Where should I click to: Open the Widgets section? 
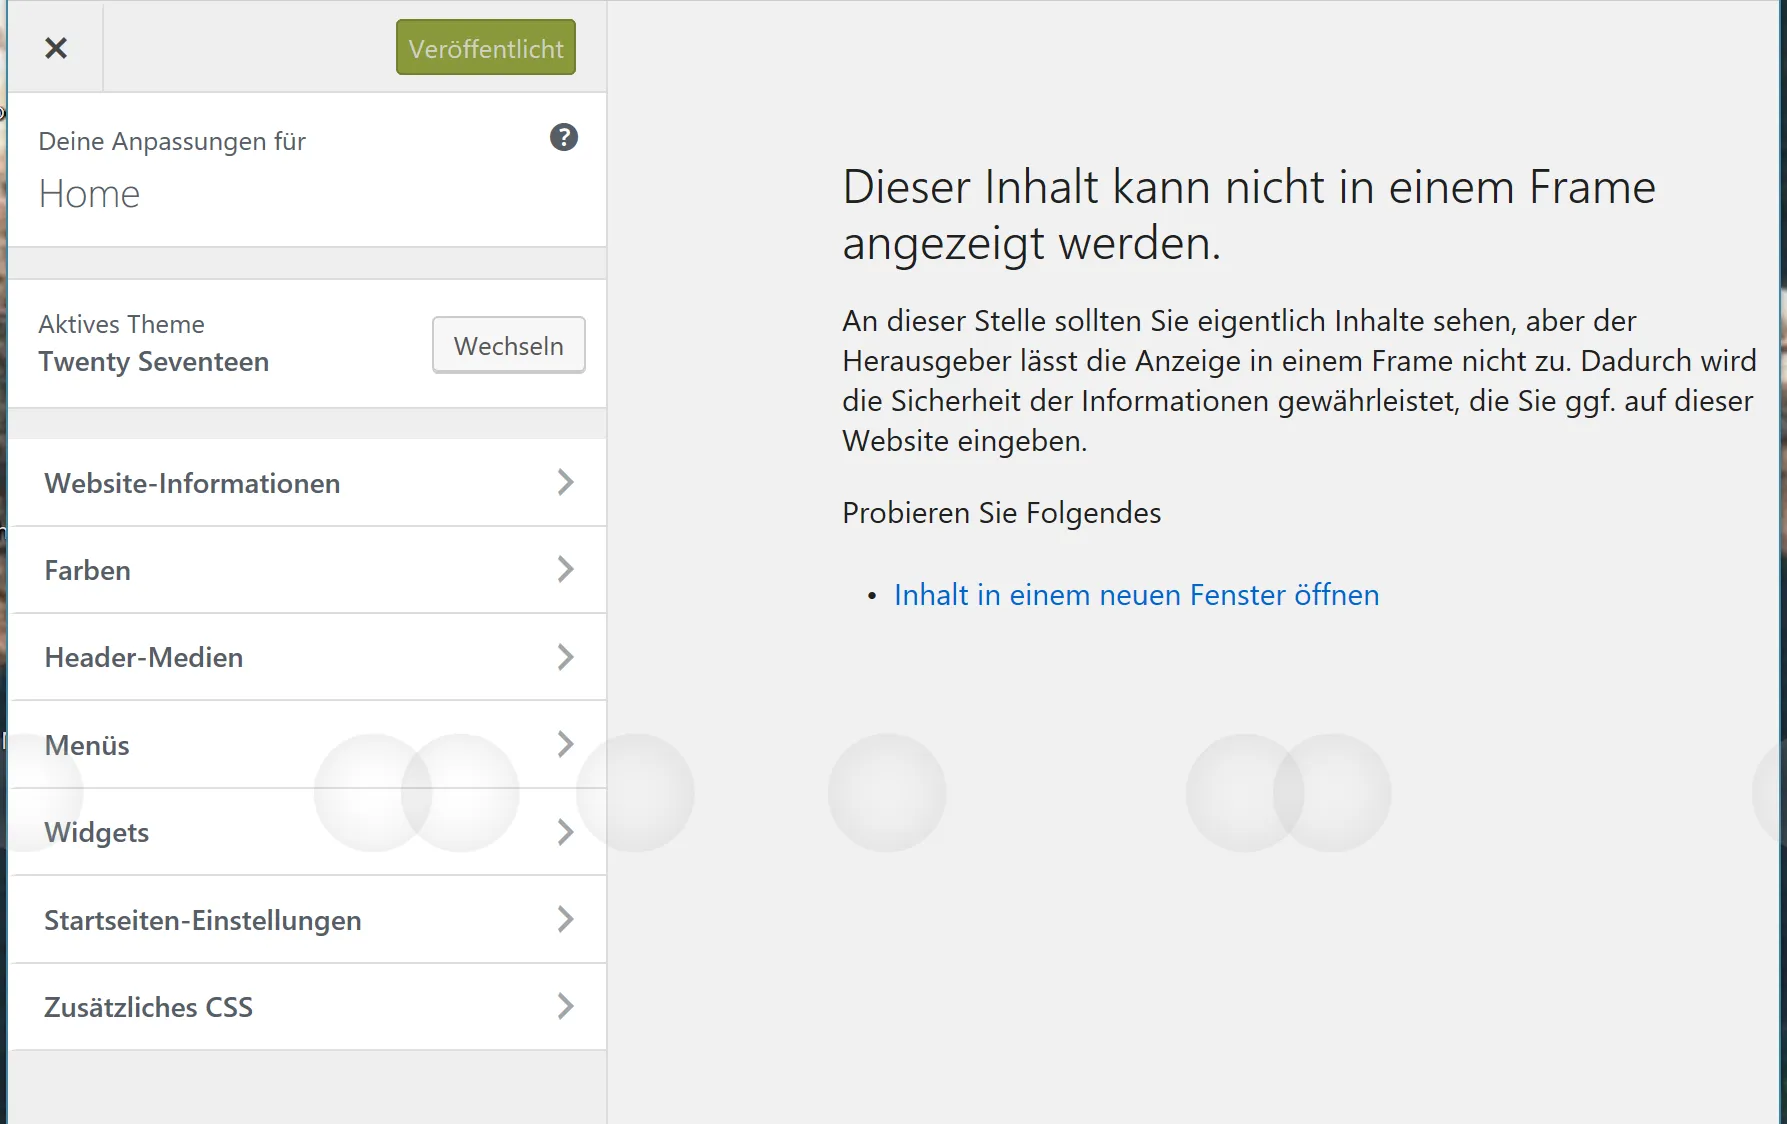click(x=307, y=832)
